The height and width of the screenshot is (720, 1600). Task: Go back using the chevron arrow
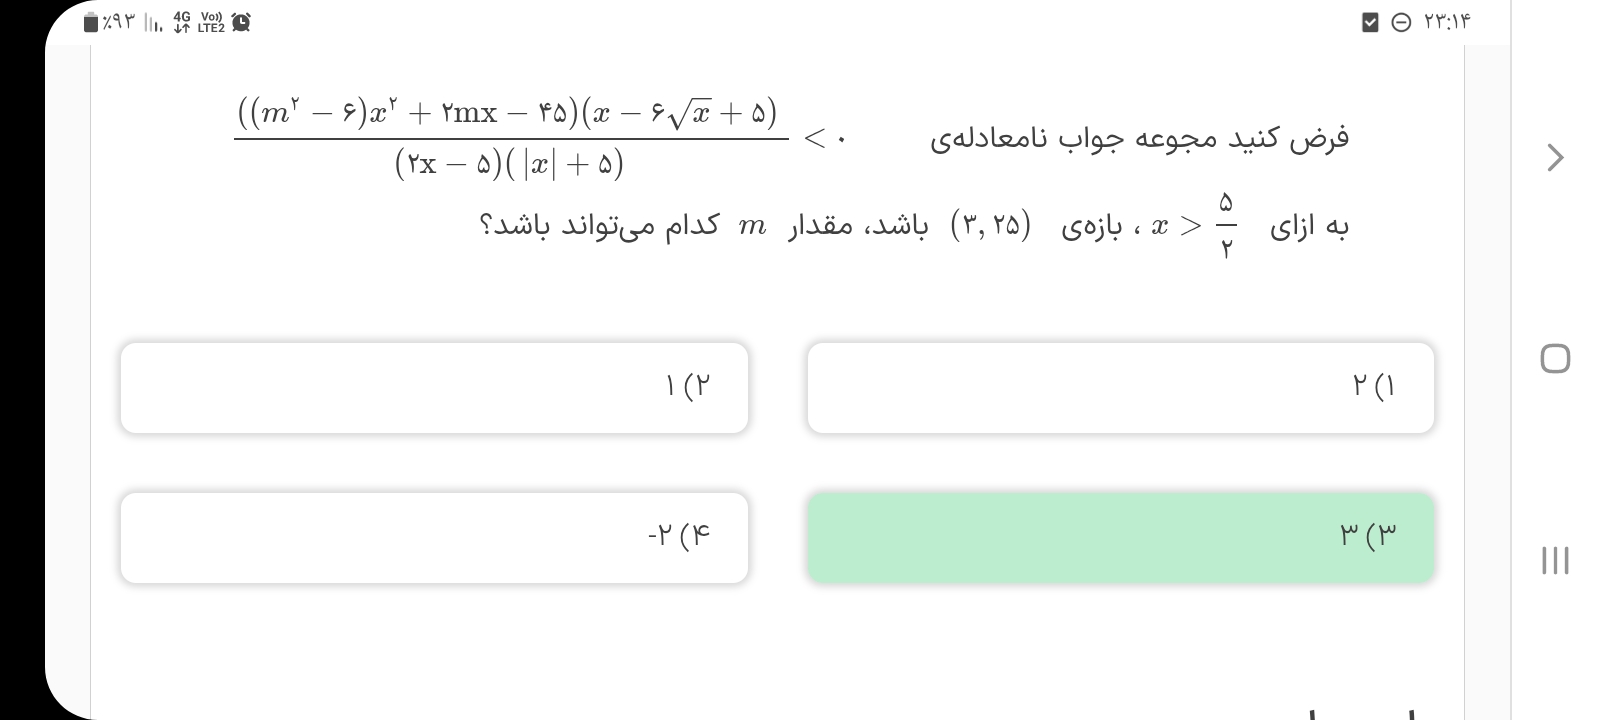(x=1555, y=158)
